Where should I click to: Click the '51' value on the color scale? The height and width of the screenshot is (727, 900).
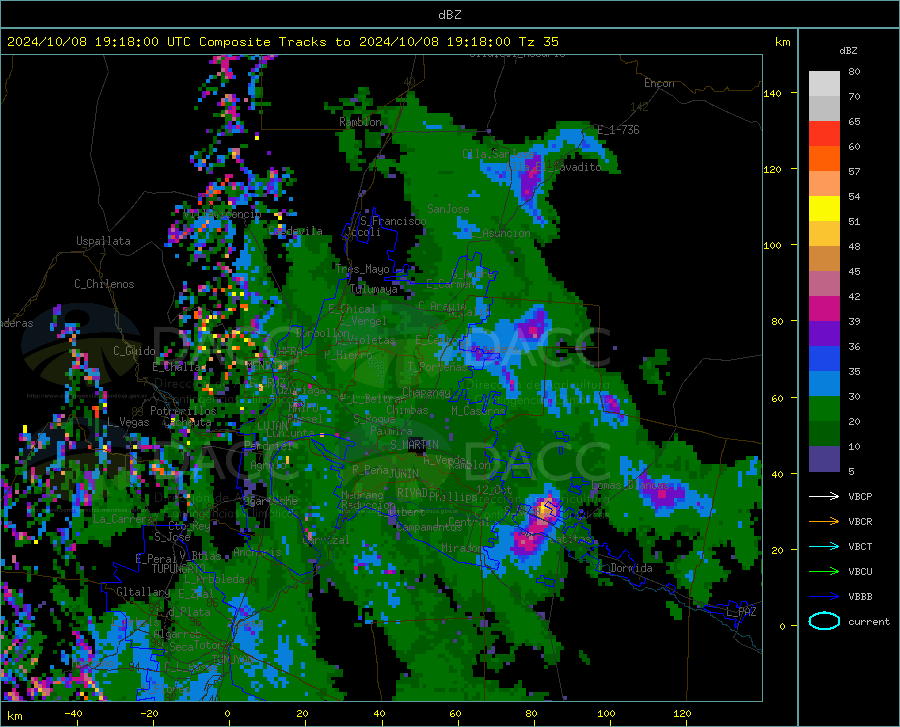[854, 221]
